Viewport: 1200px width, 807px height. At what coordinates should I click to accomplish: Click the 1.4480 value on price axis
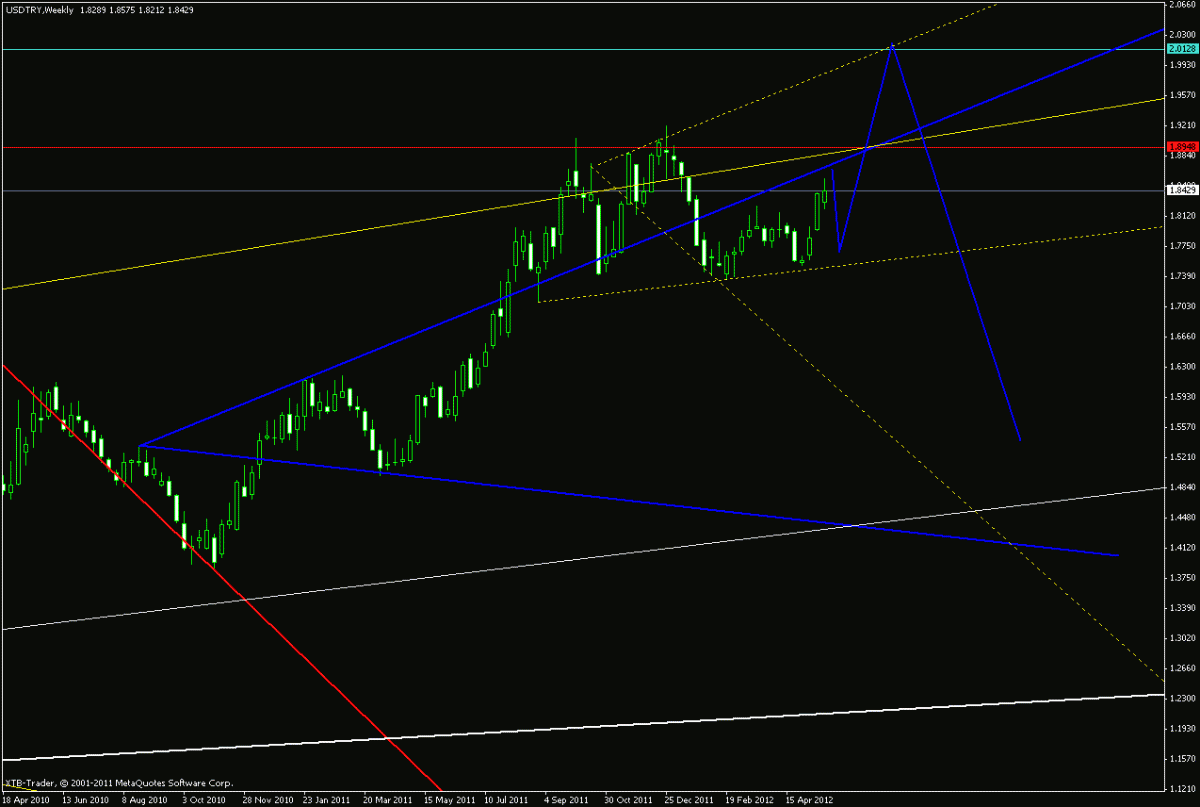pos(1181,517)
